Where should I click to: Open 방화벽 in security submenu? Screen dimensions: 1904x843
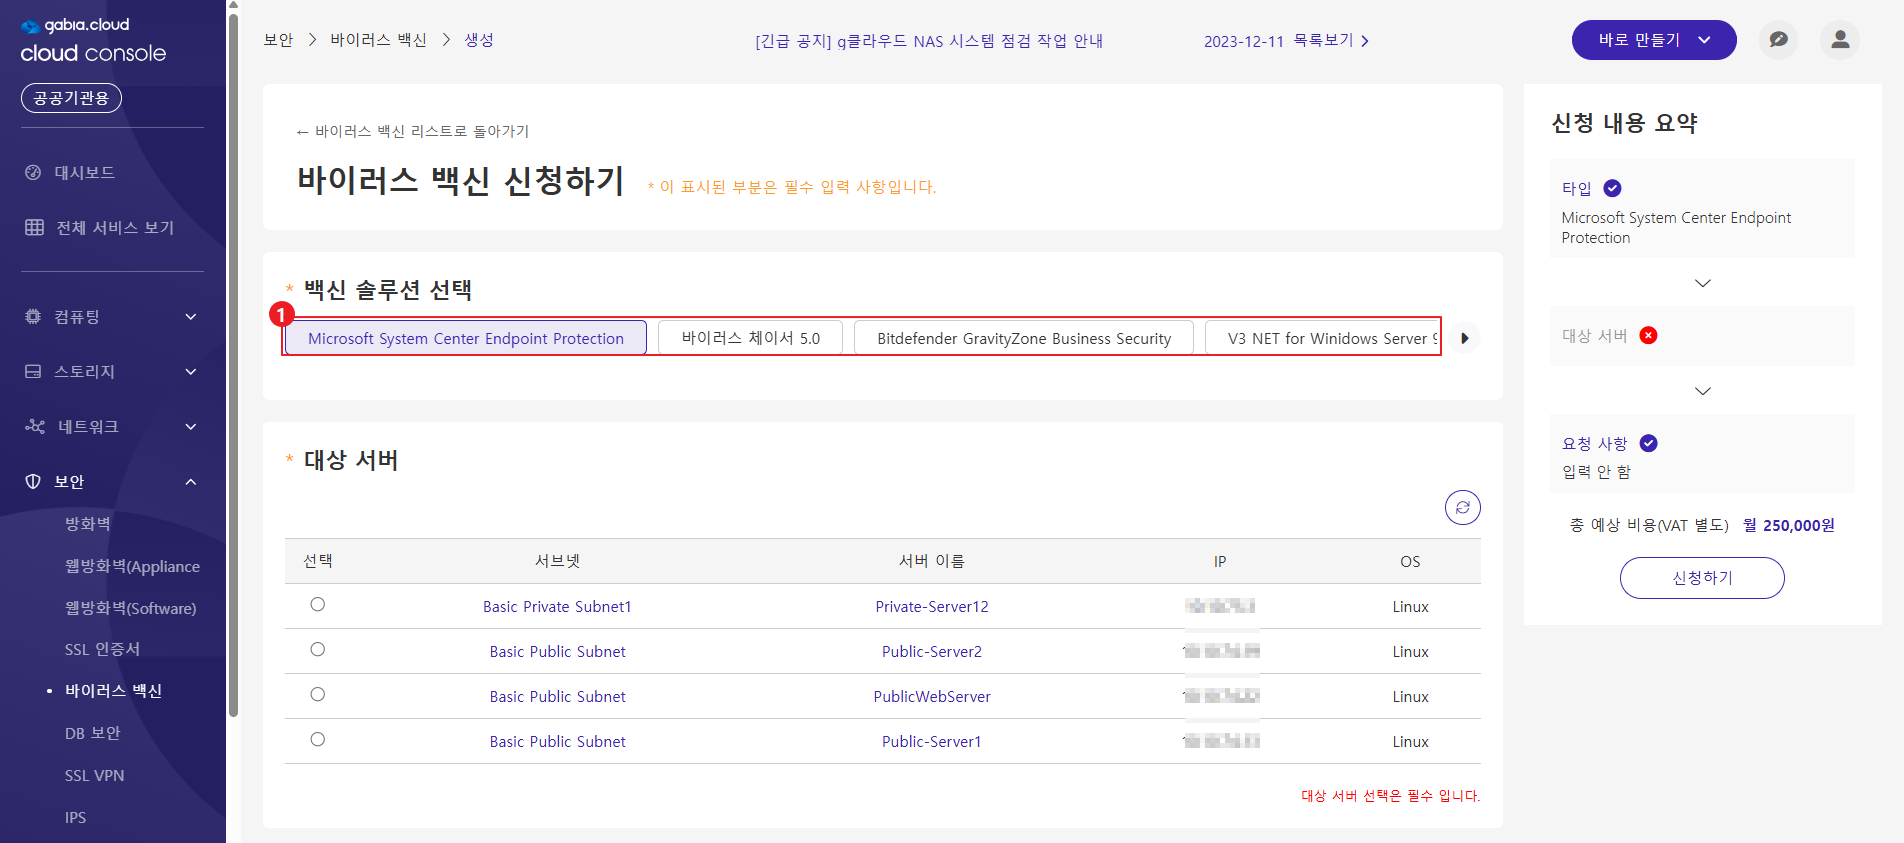(x=88, y=524)
